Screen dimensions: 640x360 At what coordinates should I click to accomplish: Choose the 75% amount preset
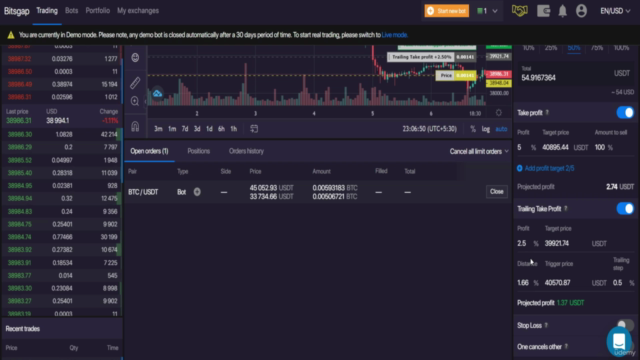(597, 48)
